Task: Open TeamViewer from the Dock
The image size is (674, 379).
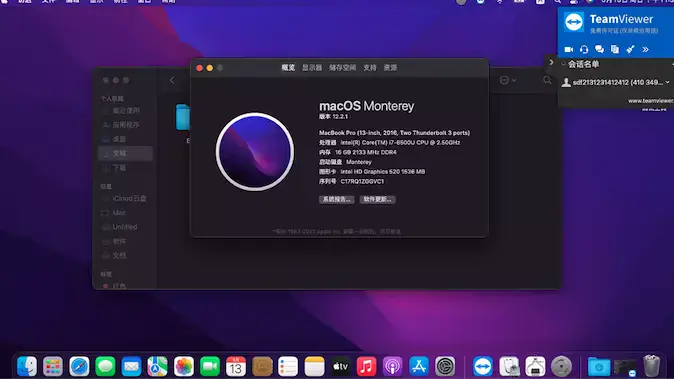Action: (483, 367)
